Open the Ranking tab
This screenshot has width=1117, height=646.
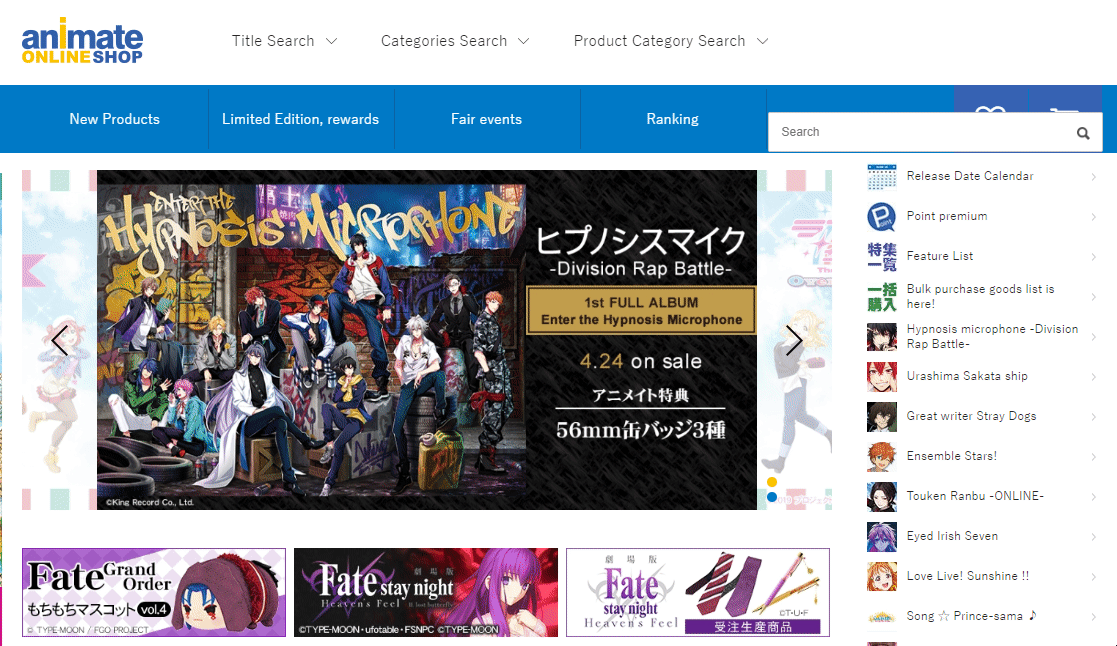[x=672, y=119]
